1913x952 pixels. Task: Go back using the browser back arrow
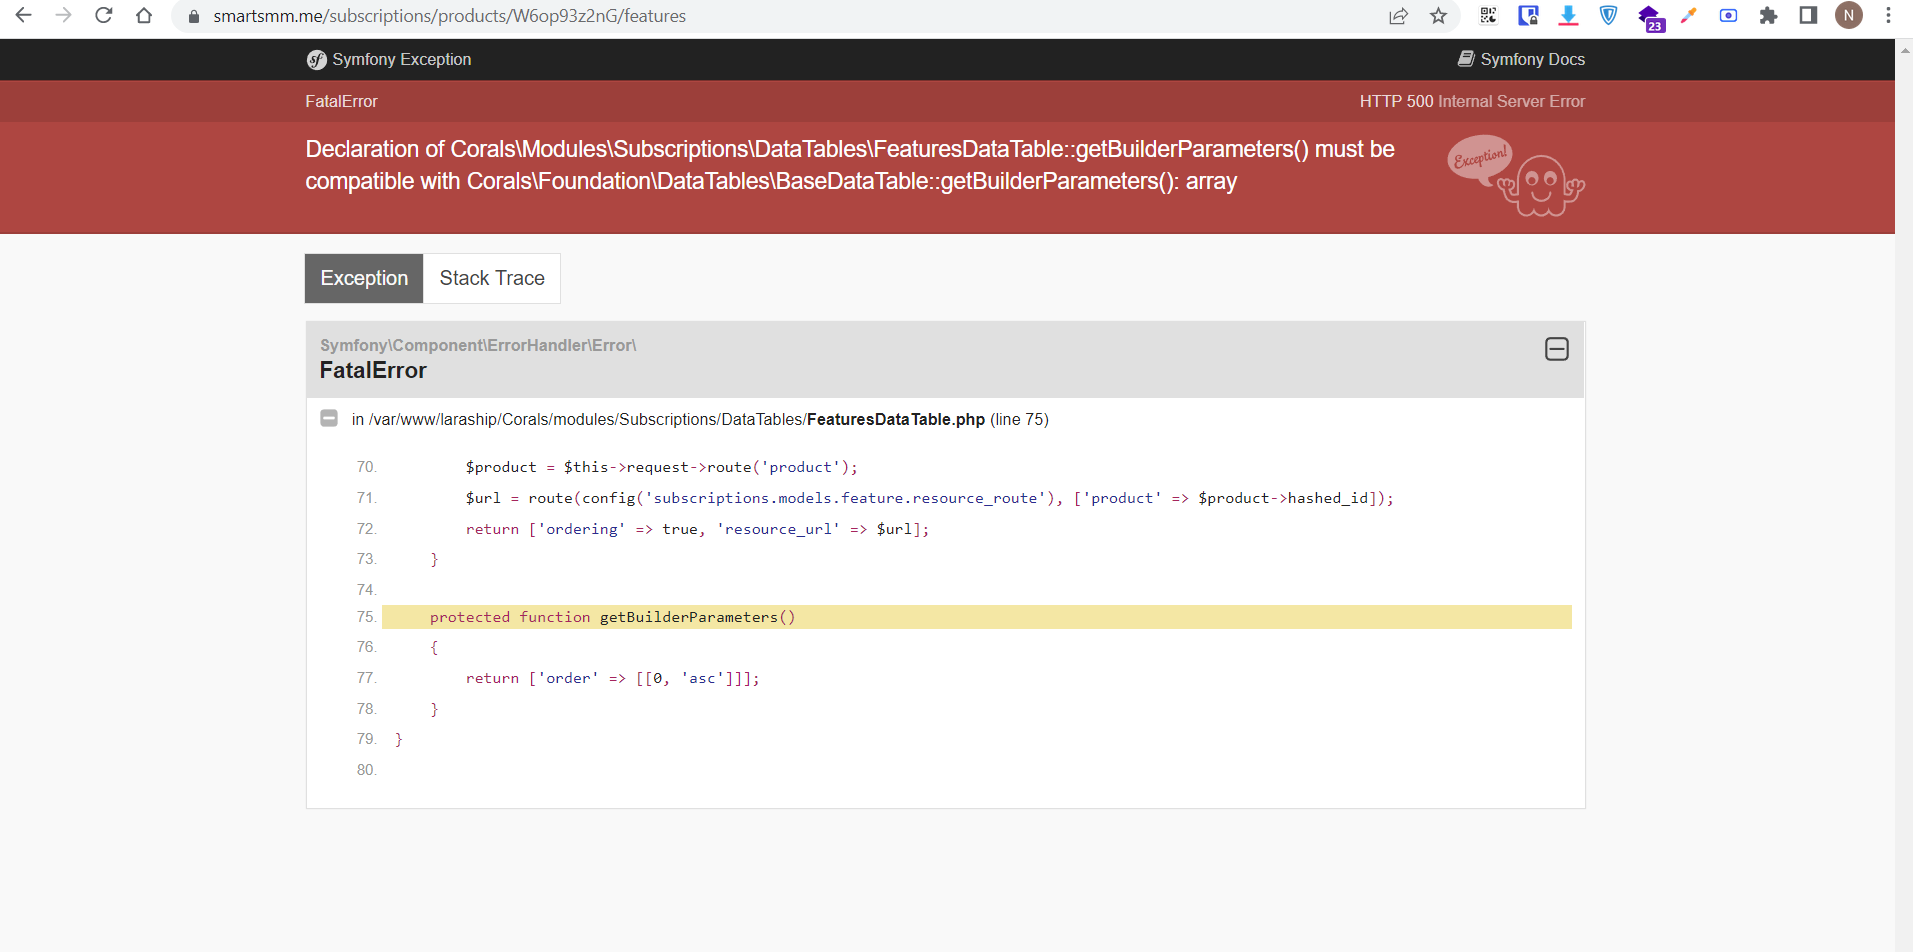pos(23,16)
